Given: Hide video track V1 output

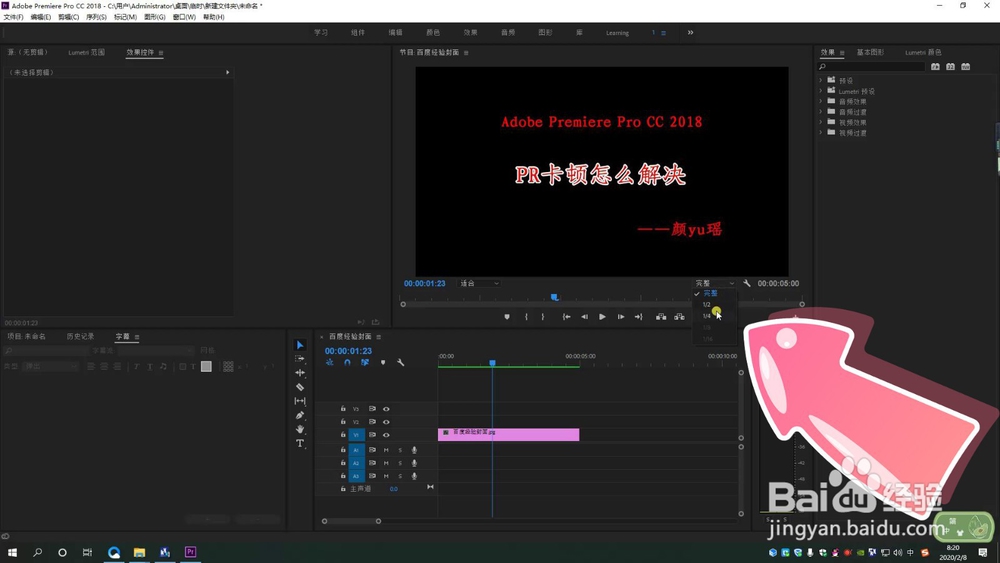Looking at the screenshot, I should (386, 435).
